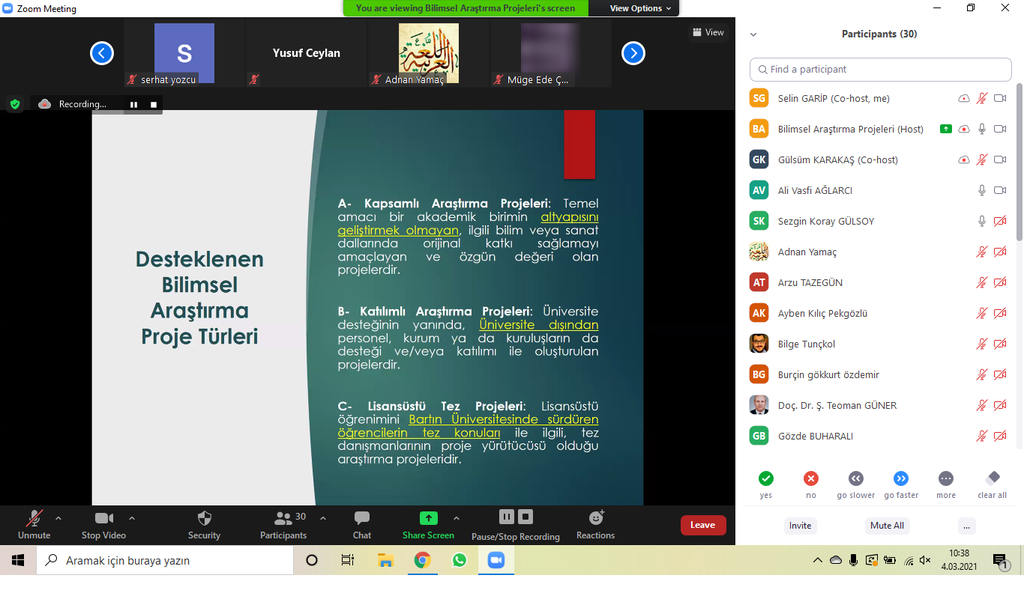
Task: Open the Reactions menu
Action: coord(595,518)
